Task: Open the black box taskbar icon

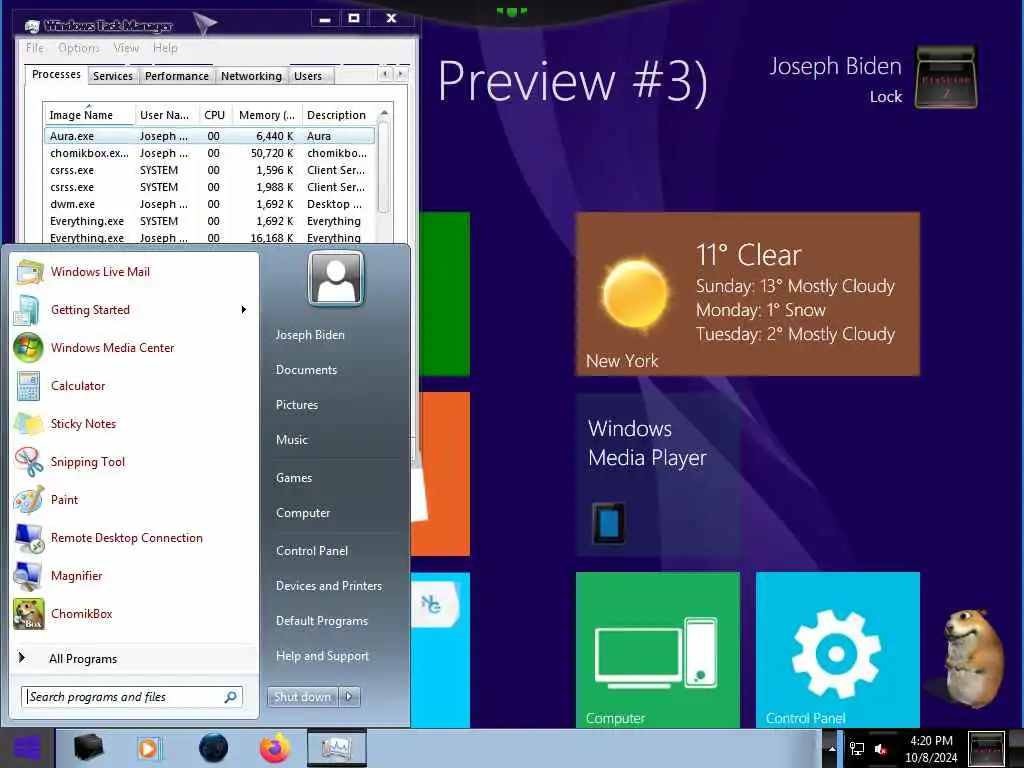Action: [x=88, y=748]
